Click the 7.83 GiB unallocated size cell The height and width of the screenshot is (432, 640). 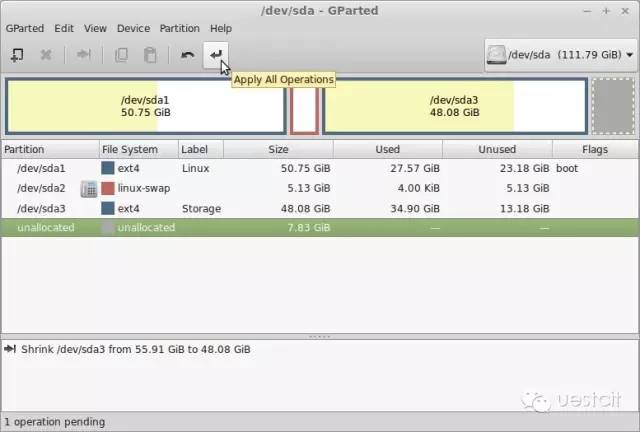coord(309,227)
